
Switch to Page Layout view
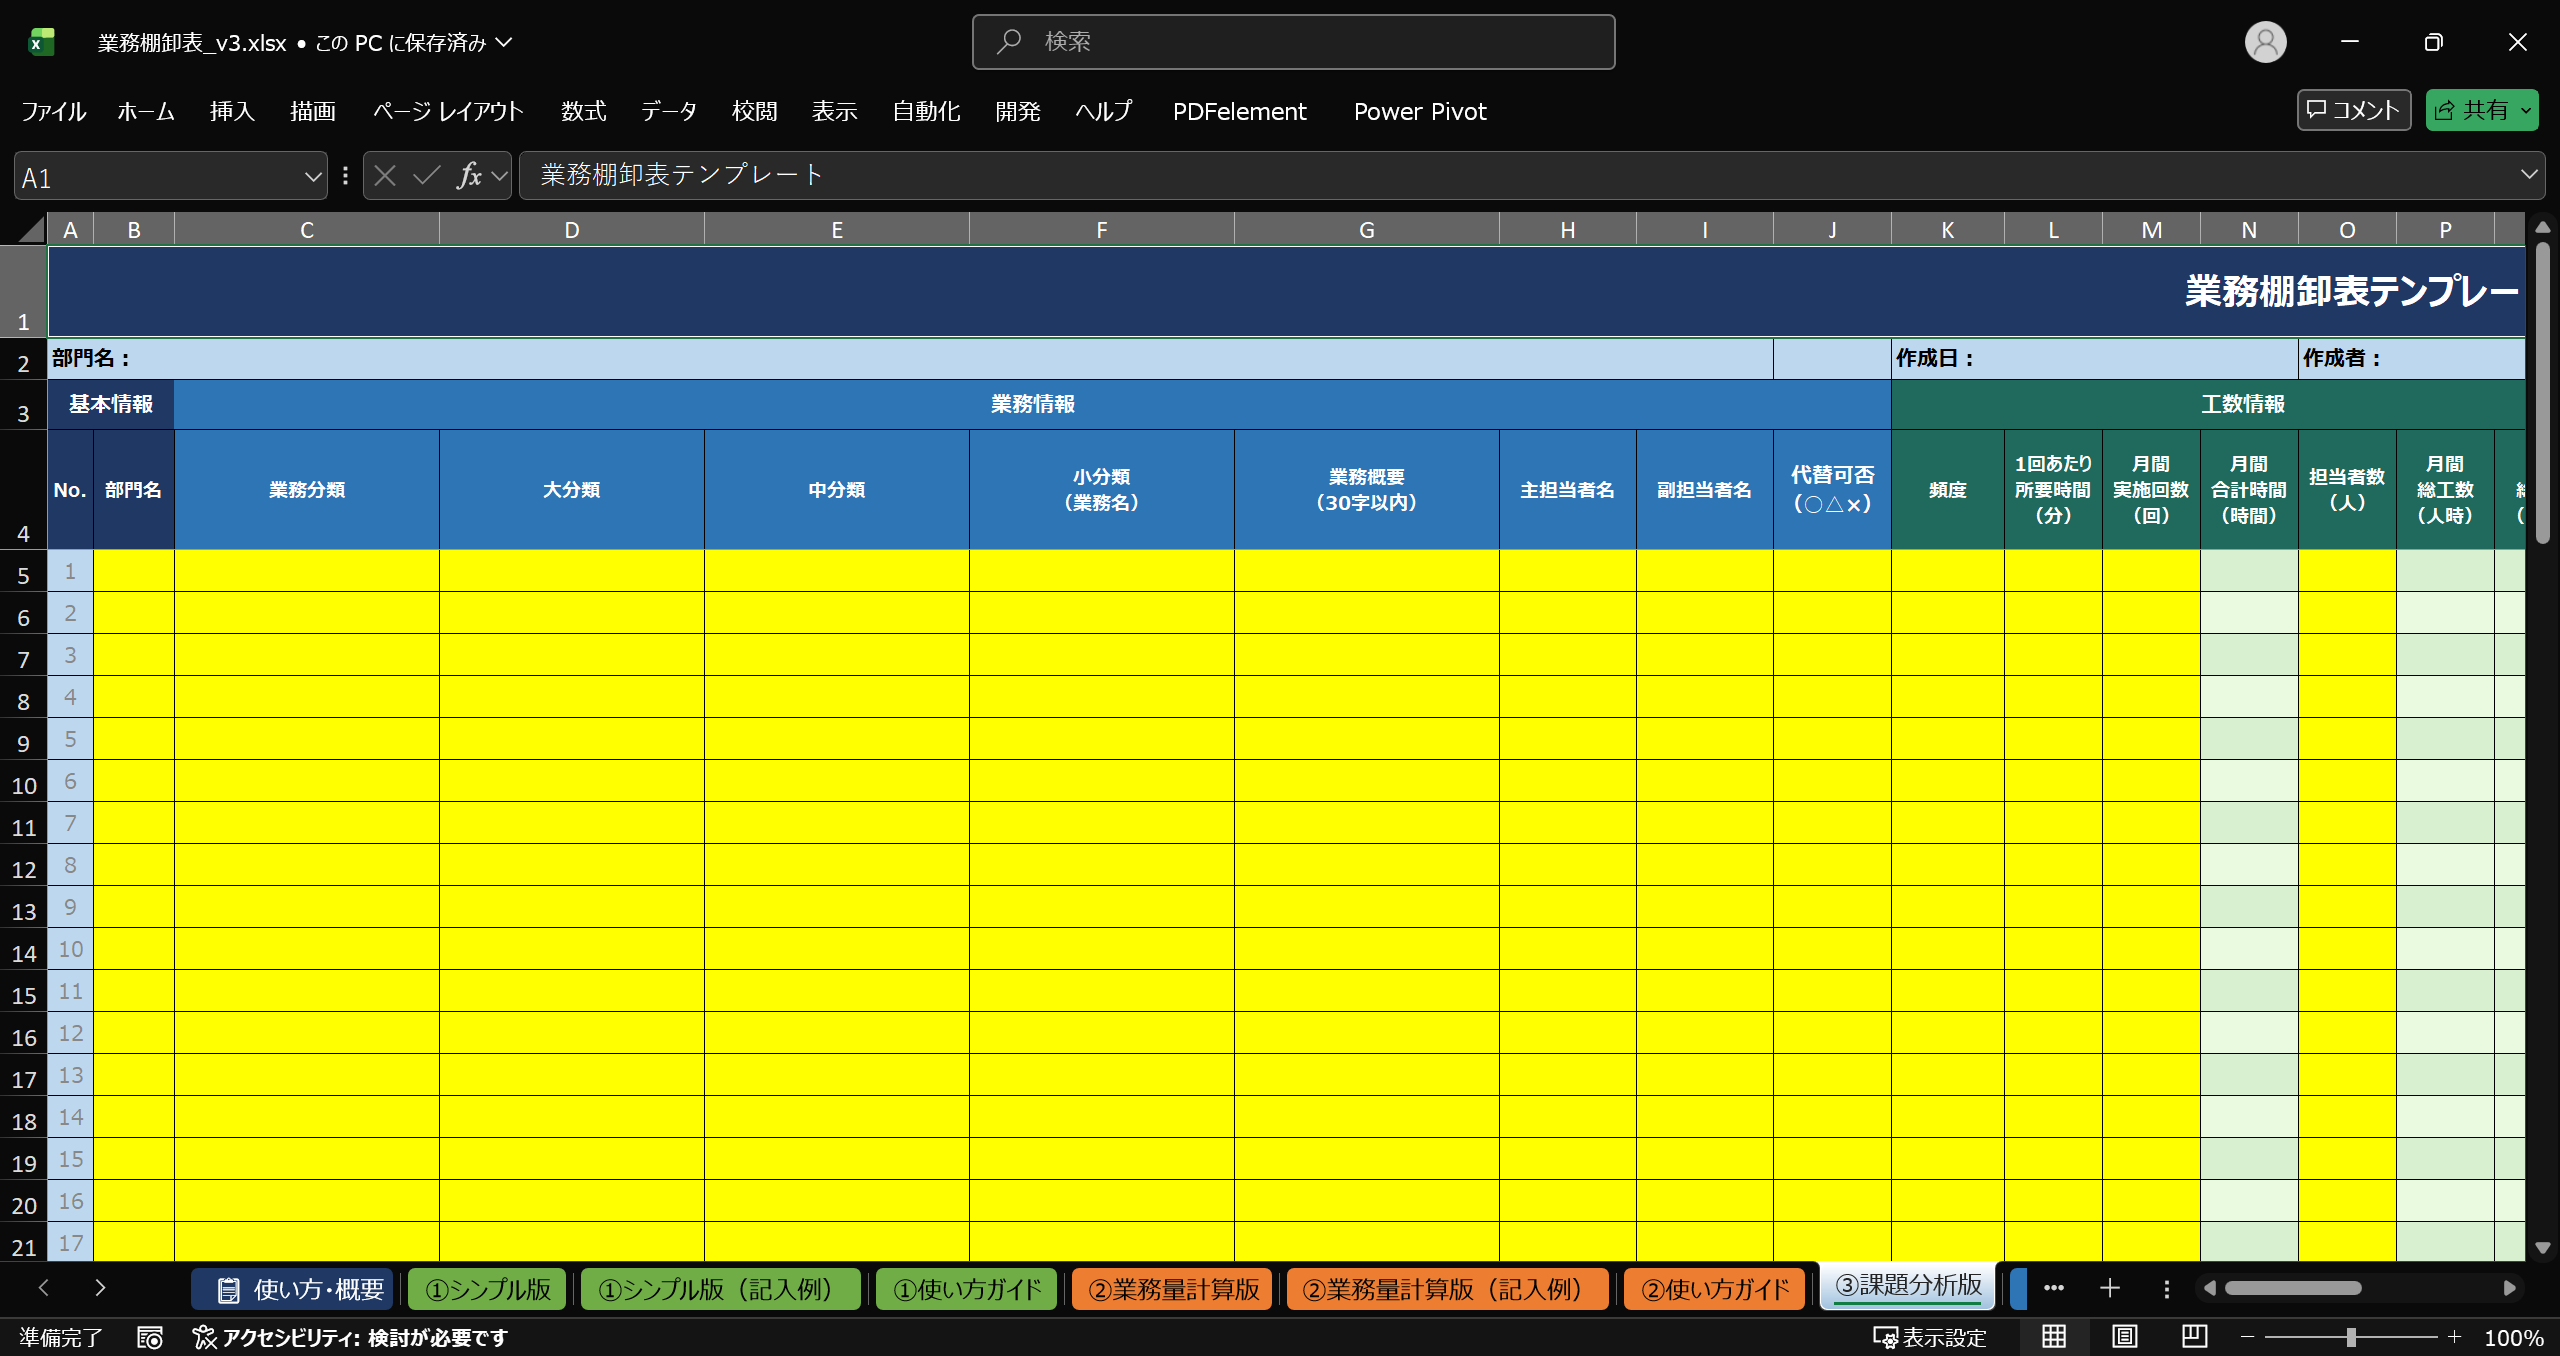[2124, 1337]
